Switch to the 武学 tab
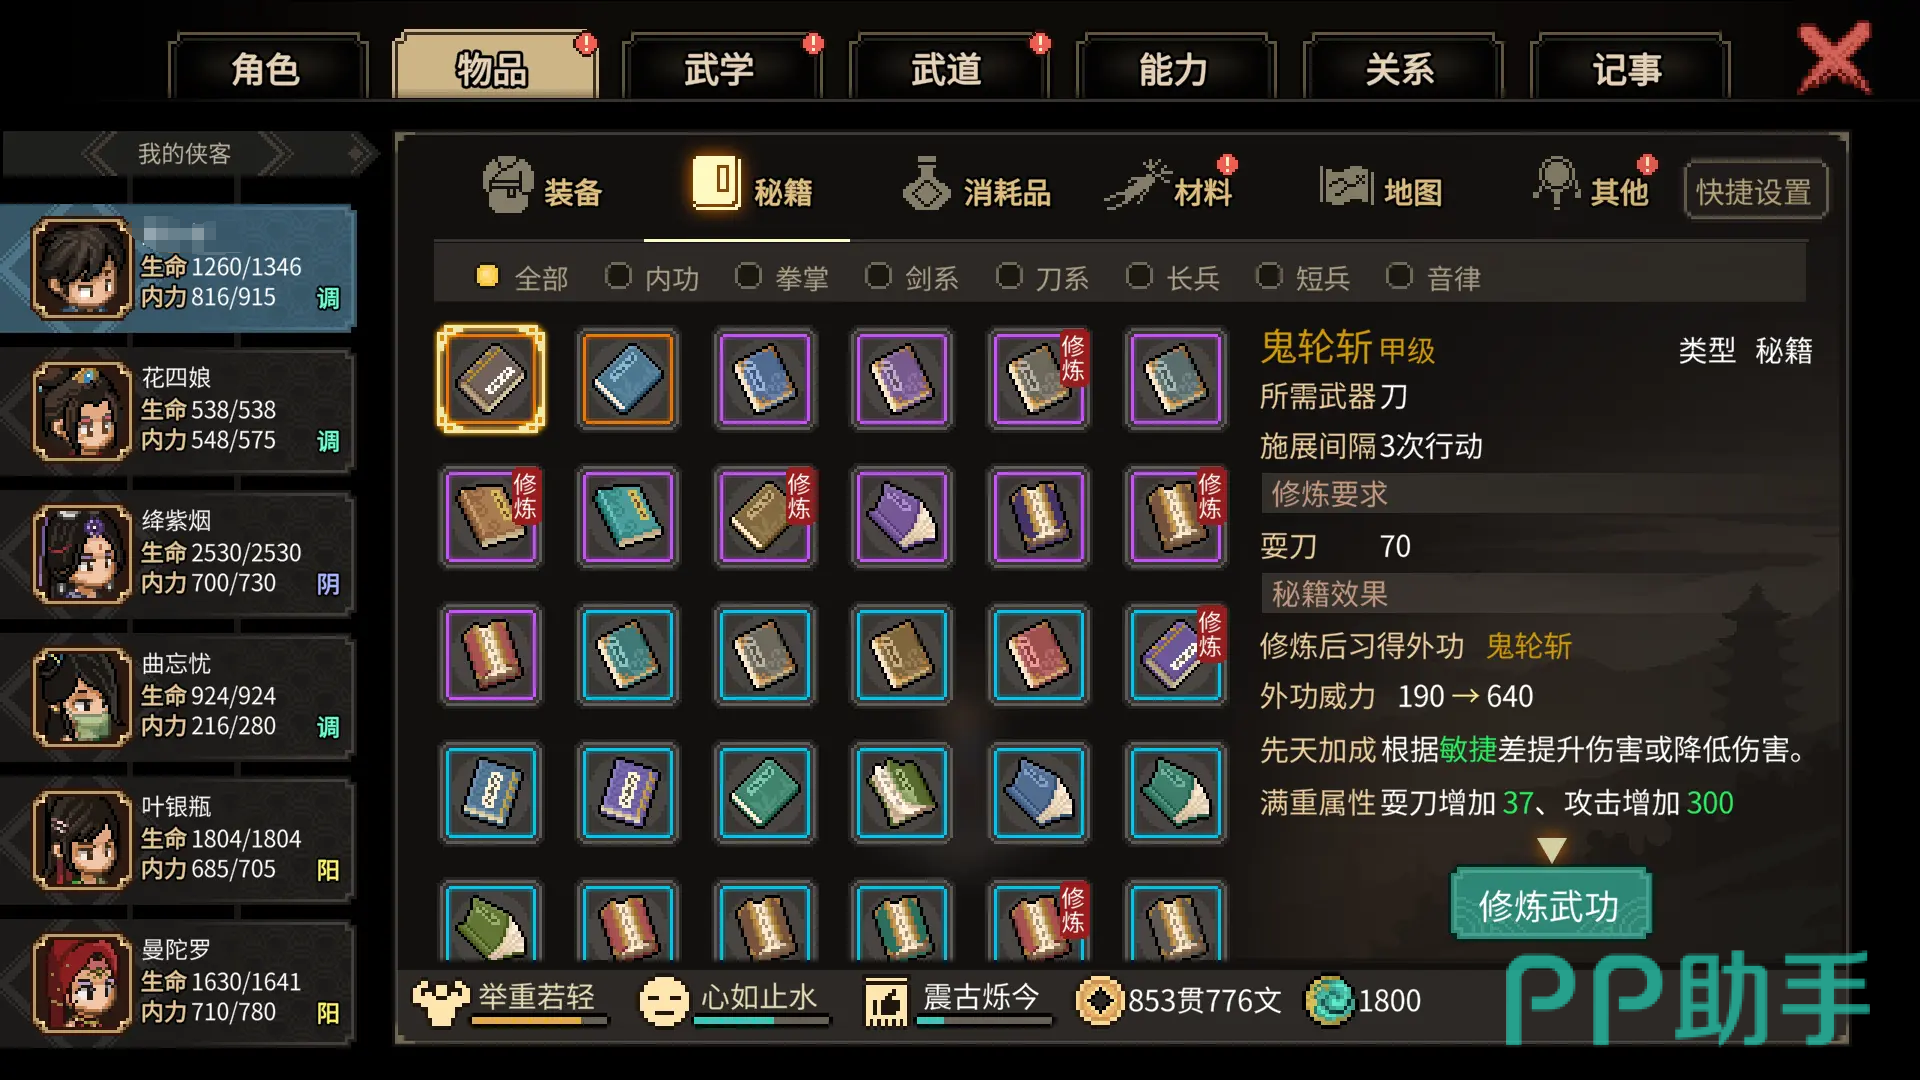1920x1080 pixels. (x=720, y=68)
